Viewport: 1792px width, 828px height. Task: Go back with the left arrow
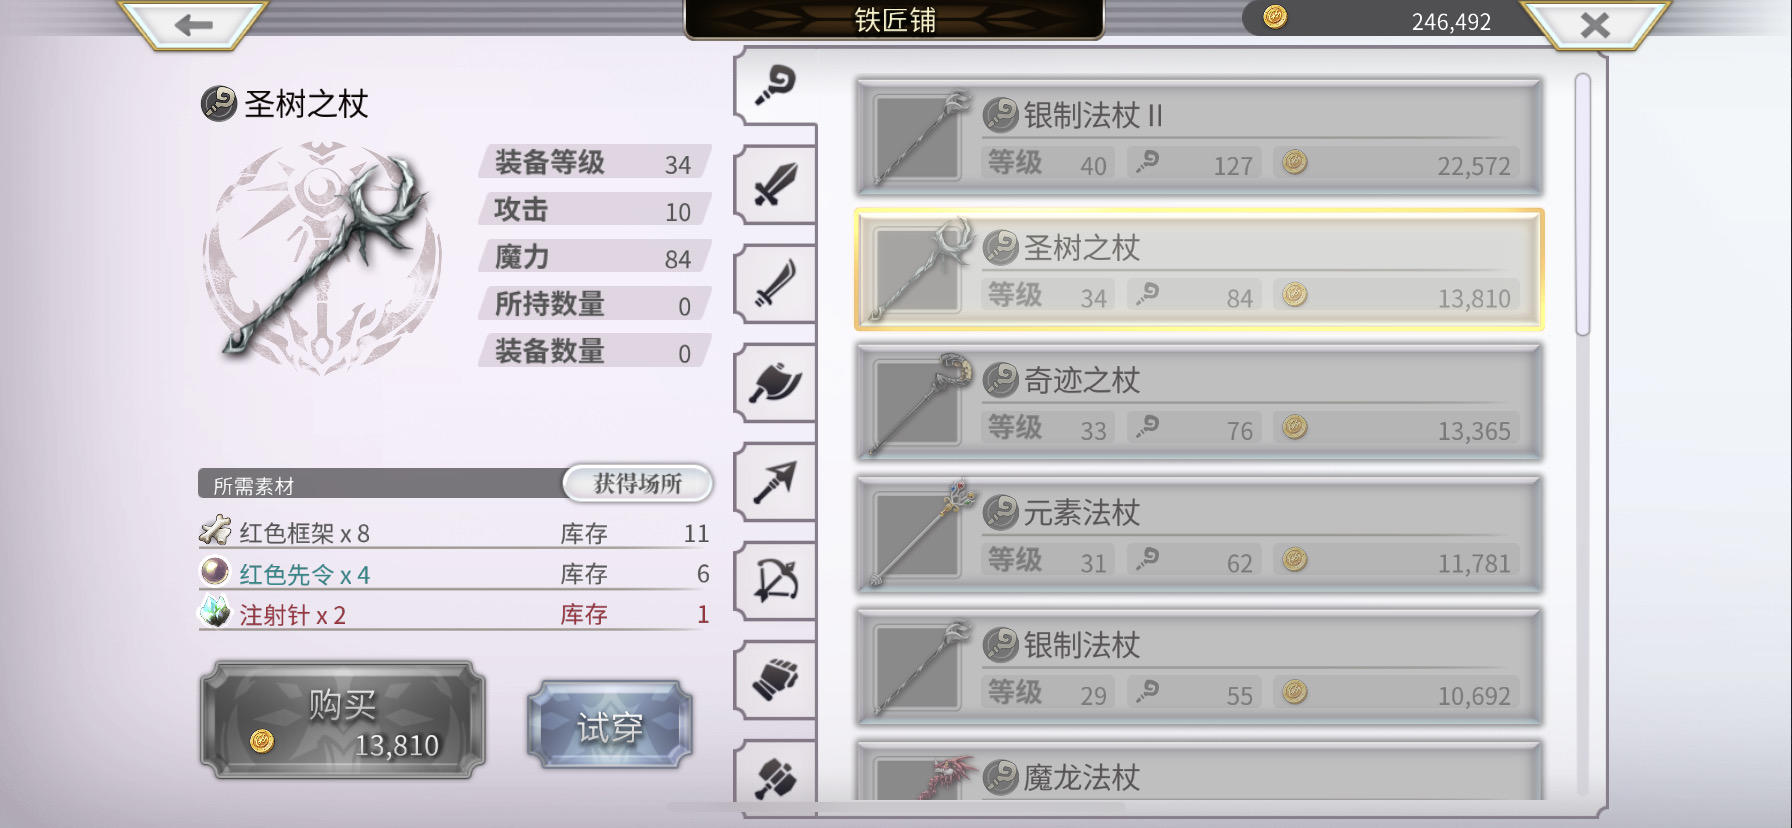(x=193, y=25)
